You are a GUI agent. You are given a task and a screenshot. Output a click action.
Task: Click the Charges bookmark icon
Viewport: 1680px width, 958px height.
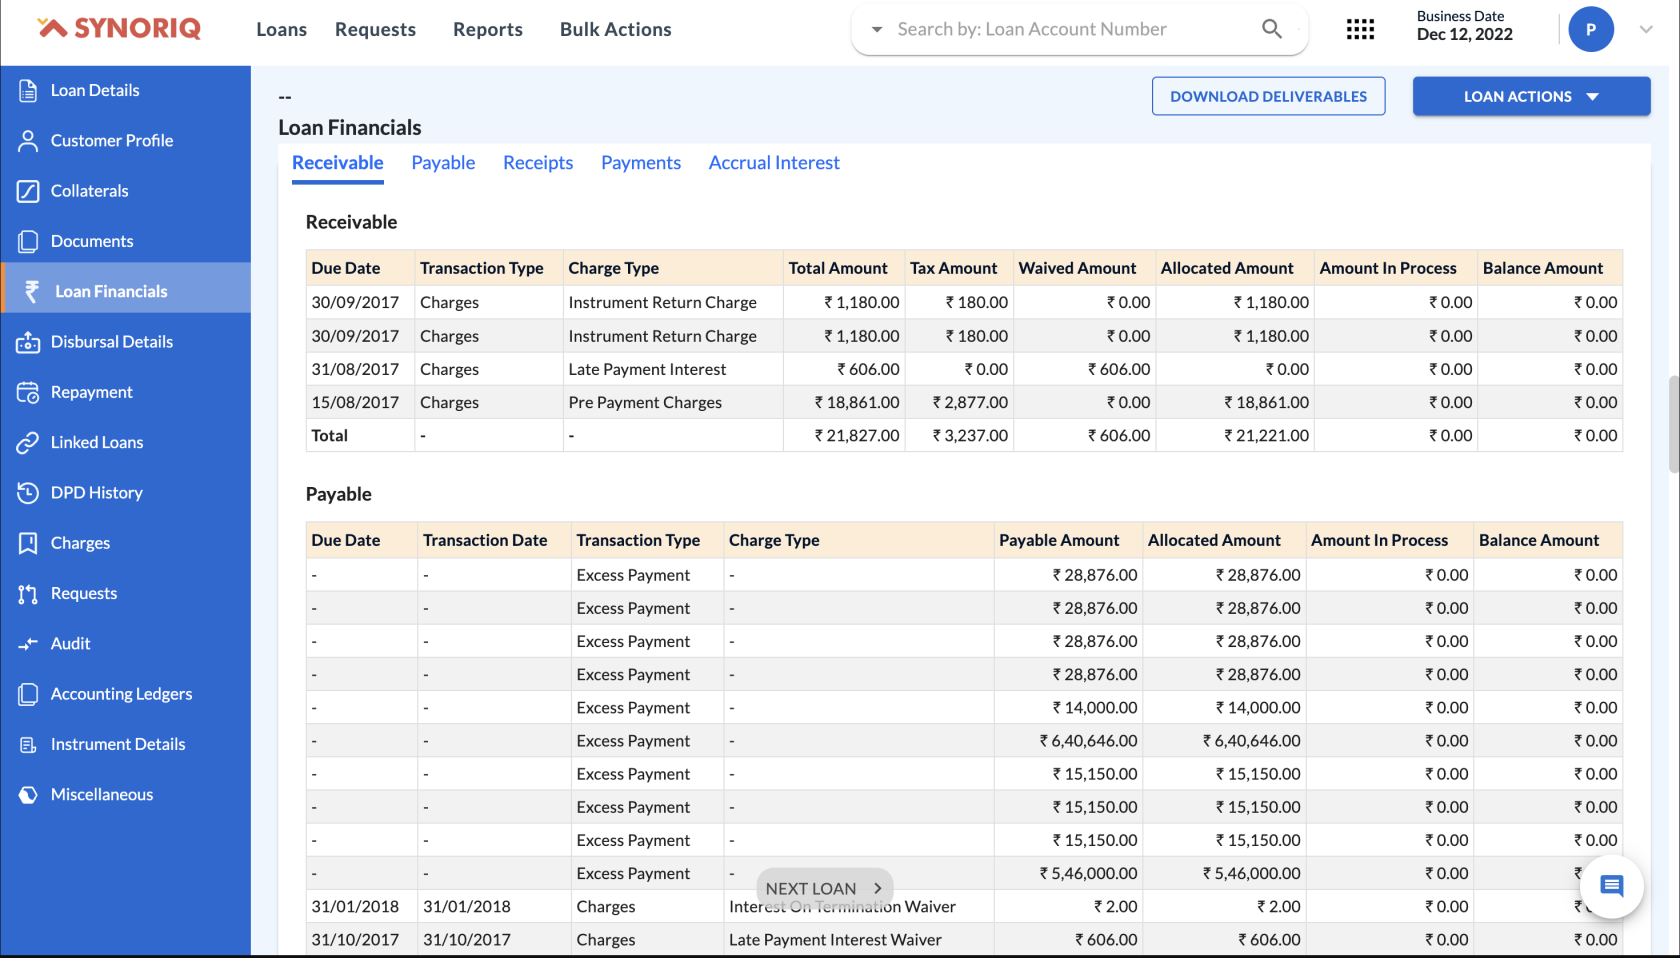[28, 543]
